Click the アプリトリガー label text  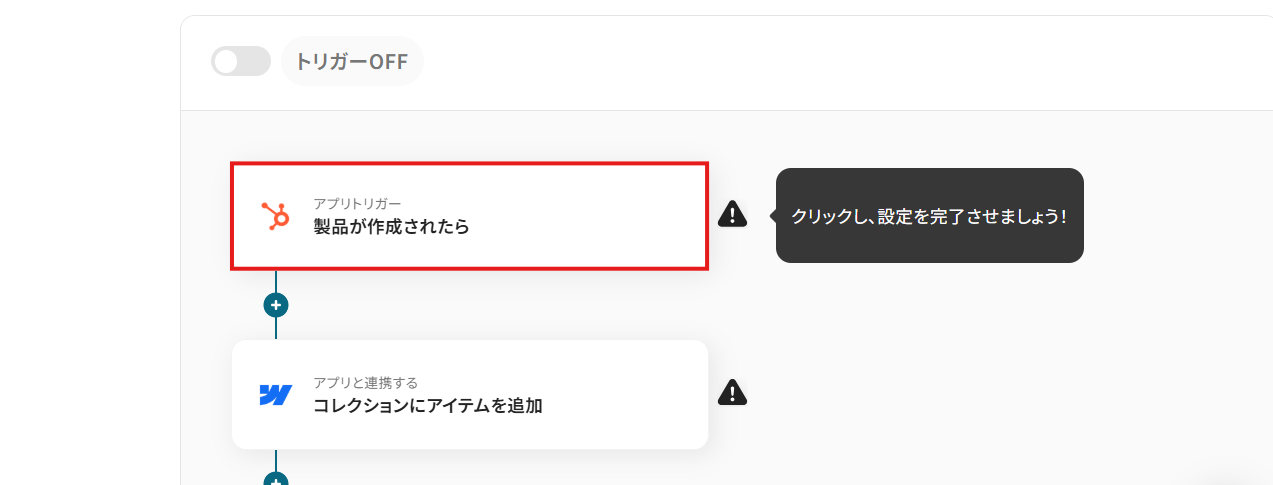point(357,204)
